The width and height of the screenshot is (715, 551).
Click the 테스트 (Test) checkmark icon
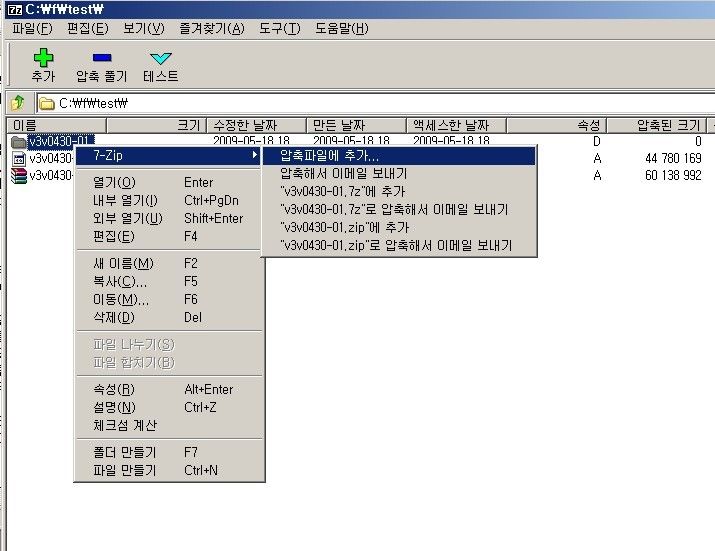[161, 58]
